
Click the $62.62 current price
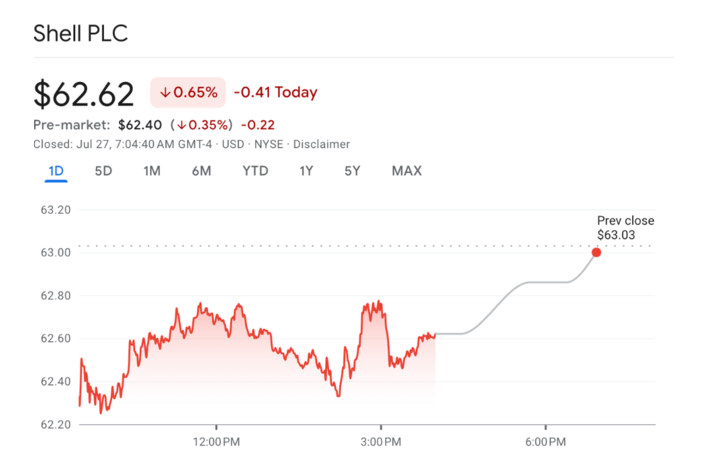(x=84, y=93)
